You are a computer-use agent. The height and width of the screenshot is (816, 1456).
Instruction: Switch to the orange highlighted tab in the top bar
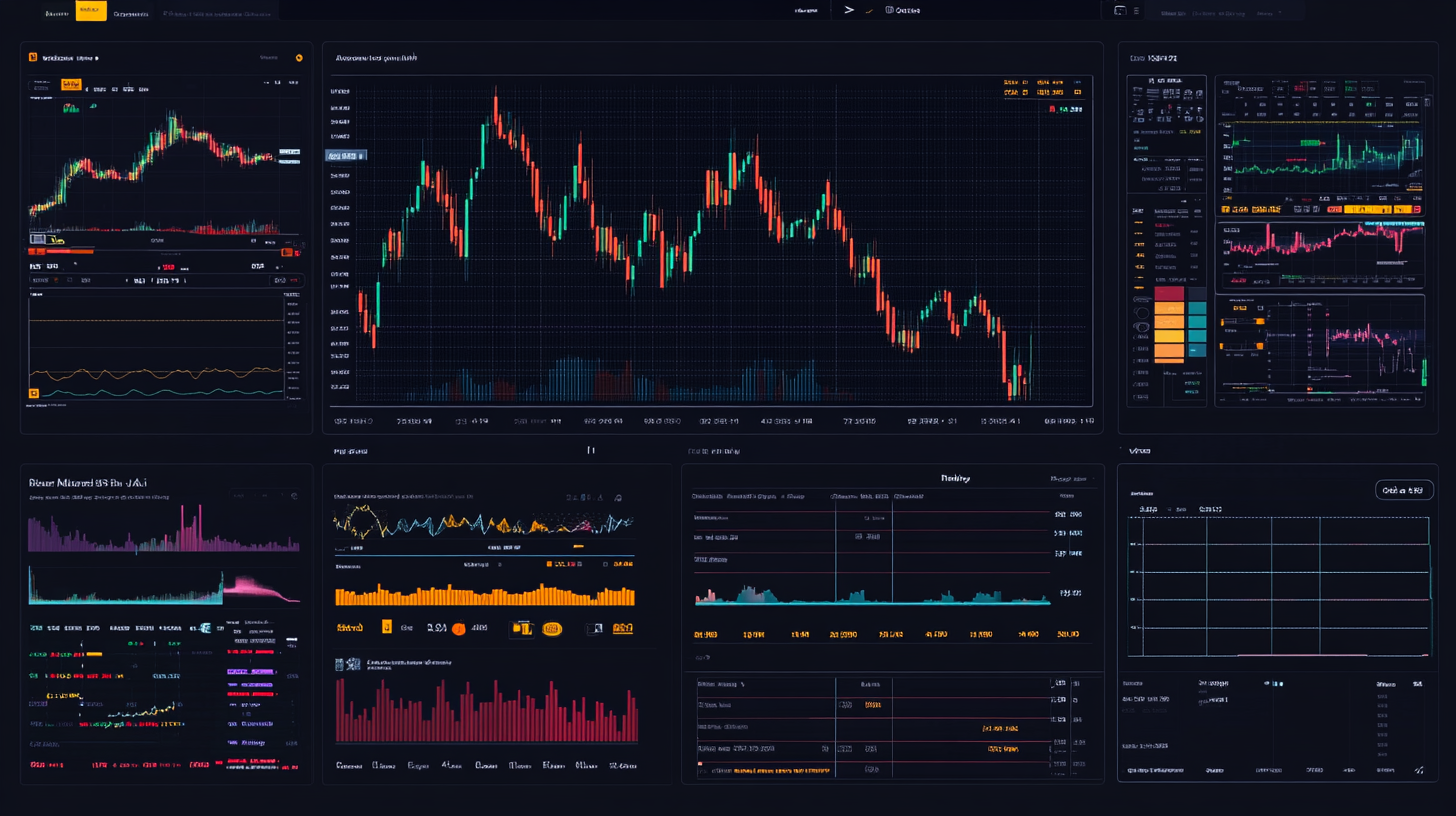coord(91,11)
